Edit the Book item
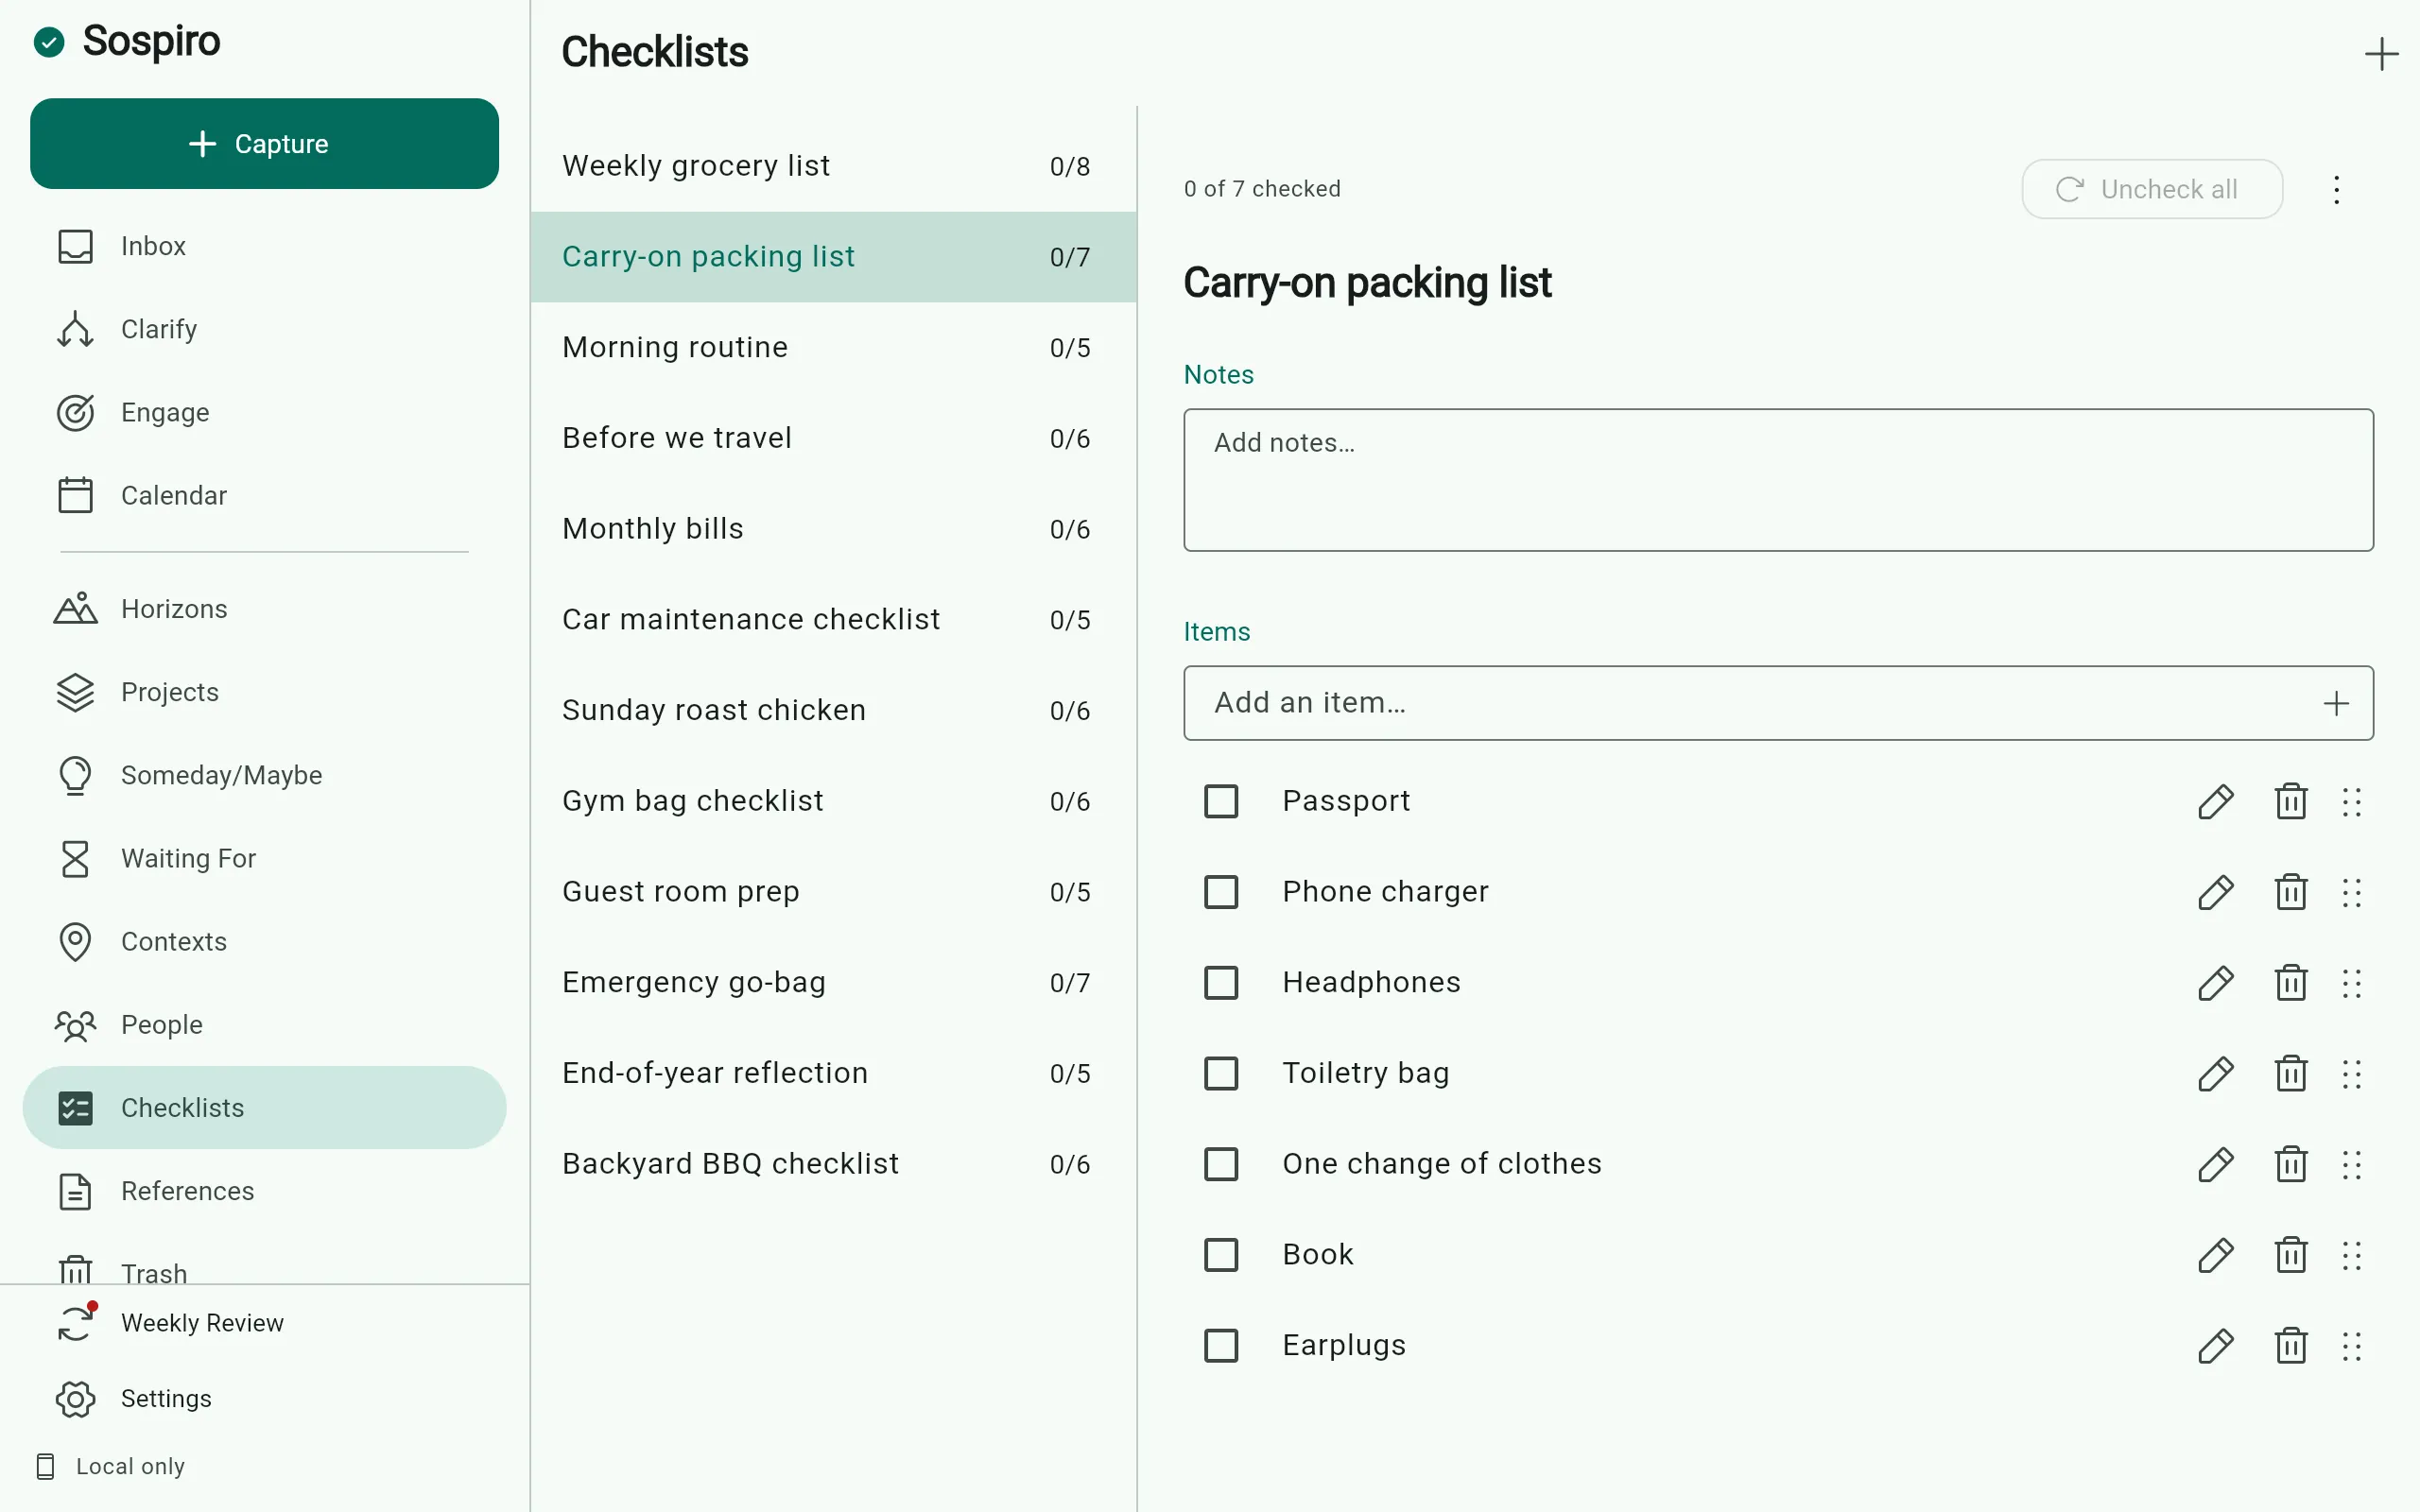 tap(2216, 1255)
